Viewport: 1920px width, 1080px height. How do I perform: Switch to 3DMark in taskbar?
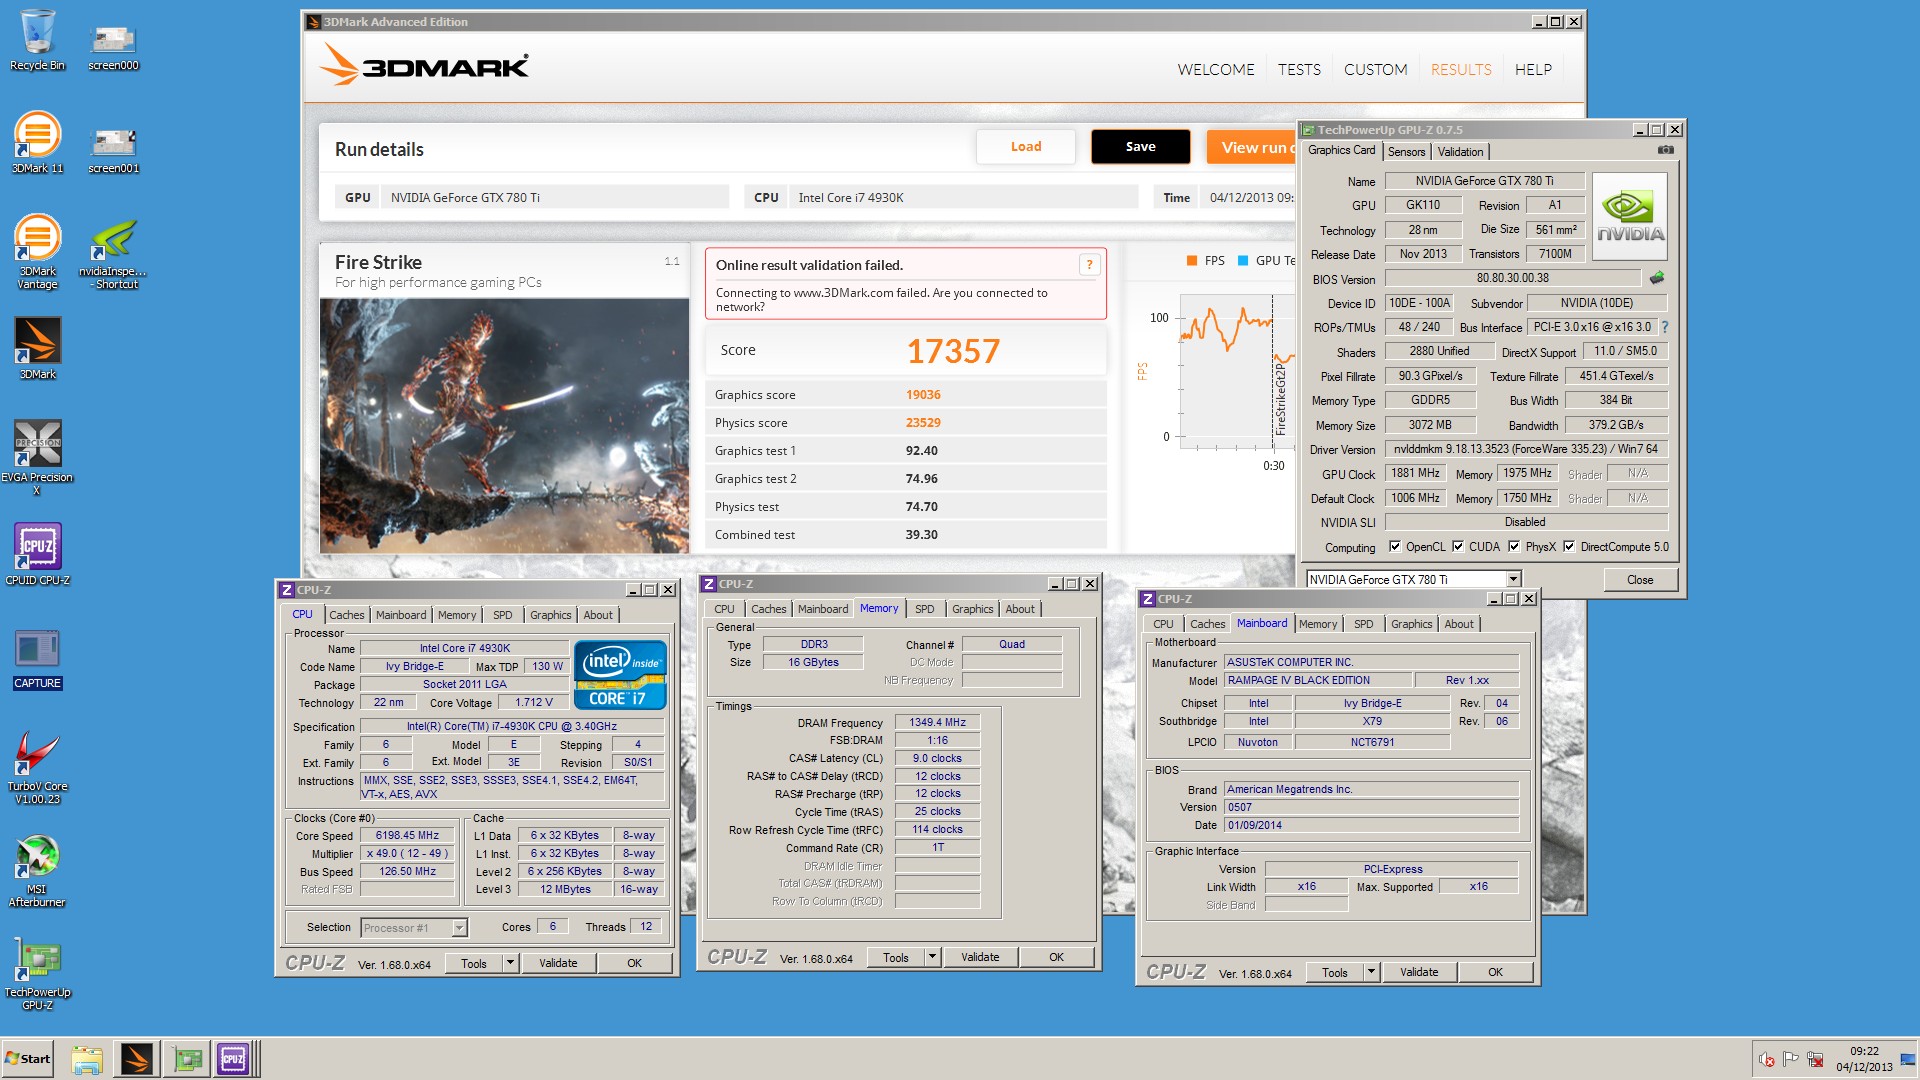coord(136,1059)
